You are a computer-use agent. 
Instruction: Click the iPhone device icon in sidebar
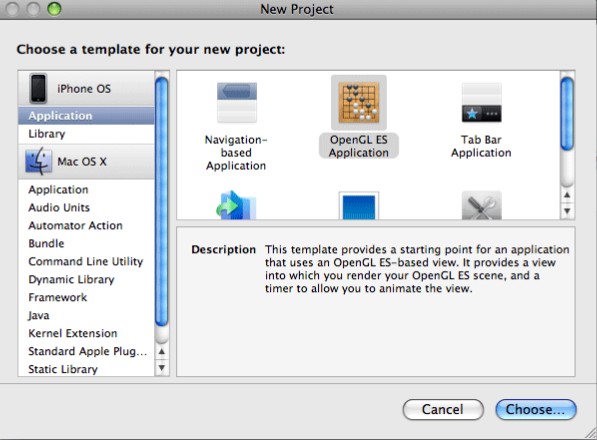[x=38, y=88]
